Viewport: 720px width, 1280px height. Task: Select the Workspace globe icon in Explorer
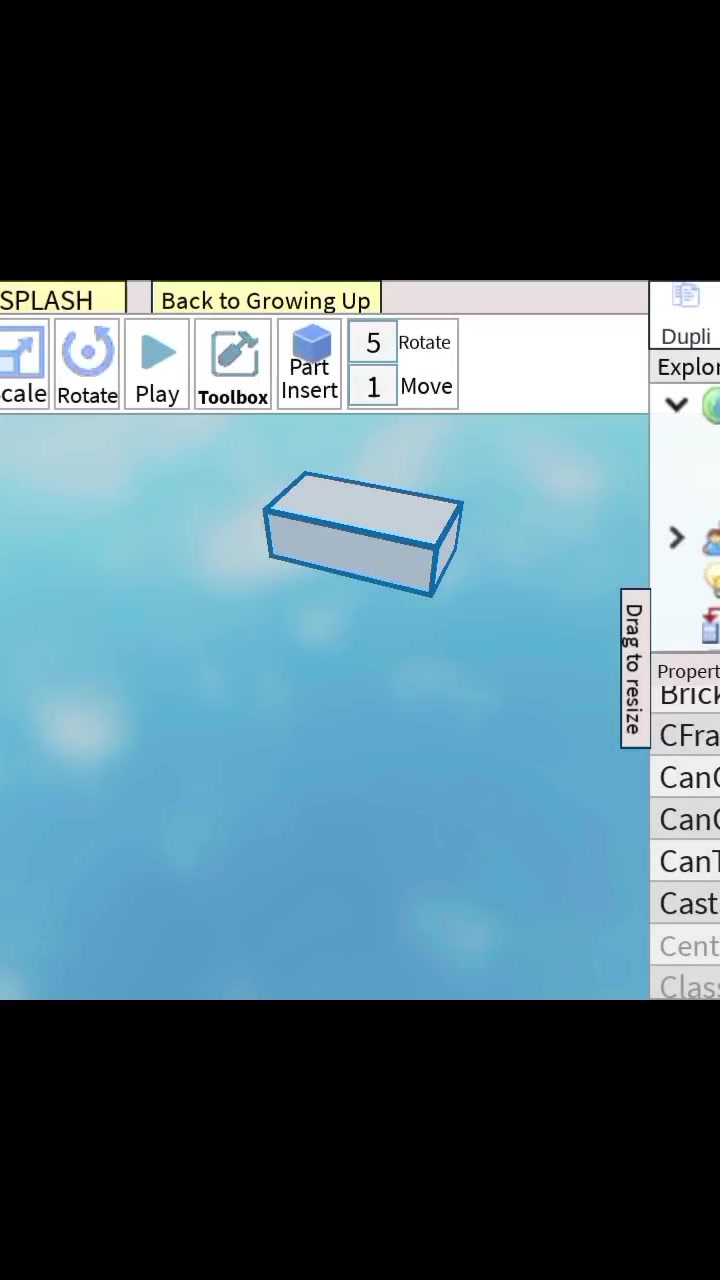tap(712, 405)
